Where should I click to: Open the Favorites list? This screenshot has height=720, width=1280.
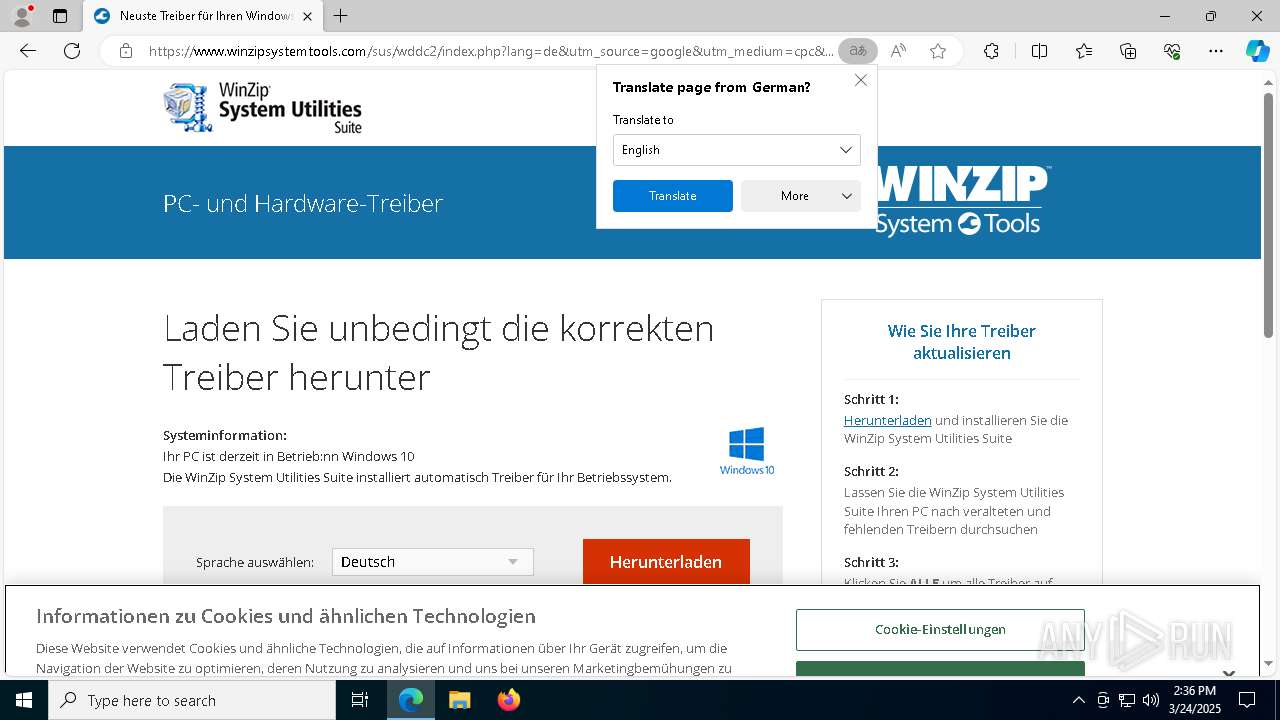pos(1084,51)
